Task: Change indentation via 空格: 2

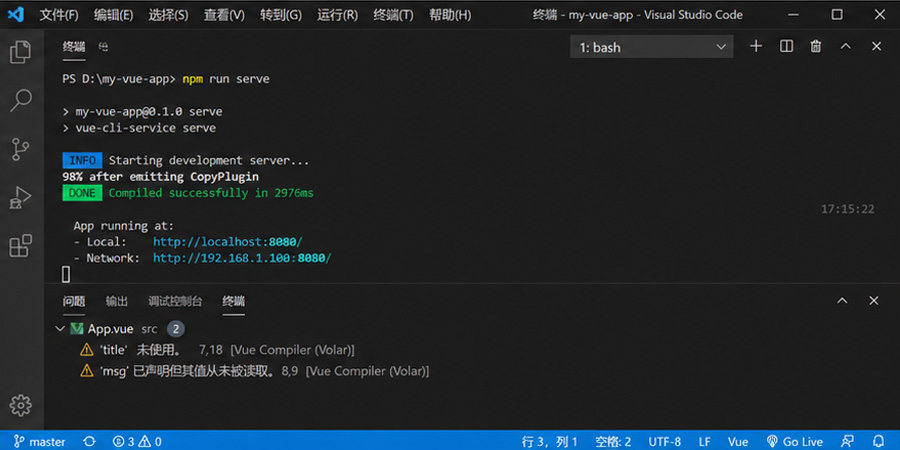Action: [x=613, y=441]
